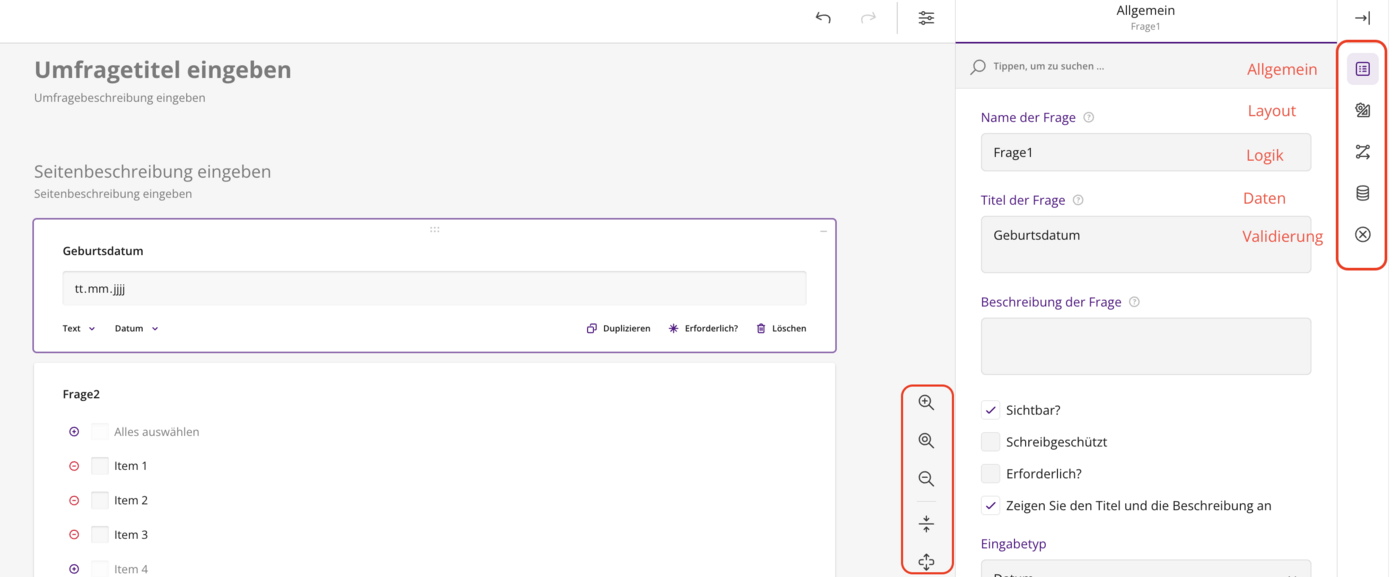Toggle the Sichtbar? checkbox

click(x=990, y=410)
